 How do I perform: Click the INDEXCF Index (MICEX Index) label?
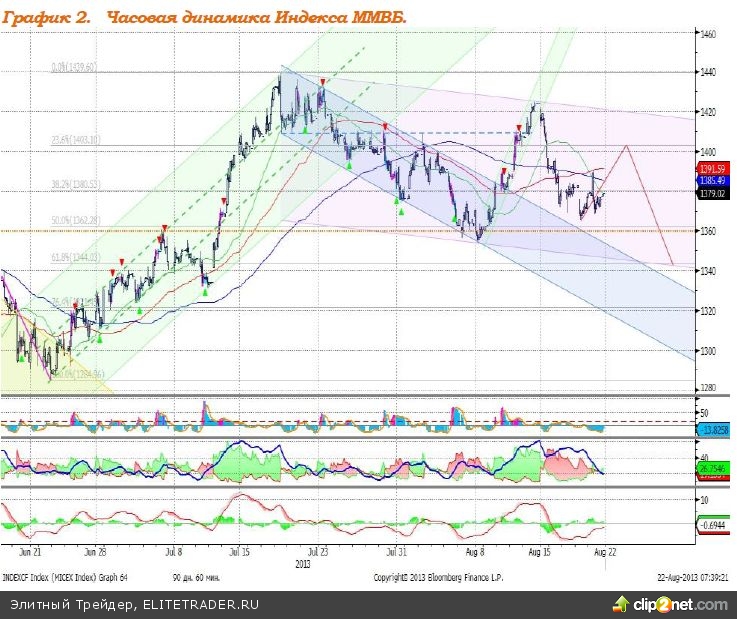[65, 578]
